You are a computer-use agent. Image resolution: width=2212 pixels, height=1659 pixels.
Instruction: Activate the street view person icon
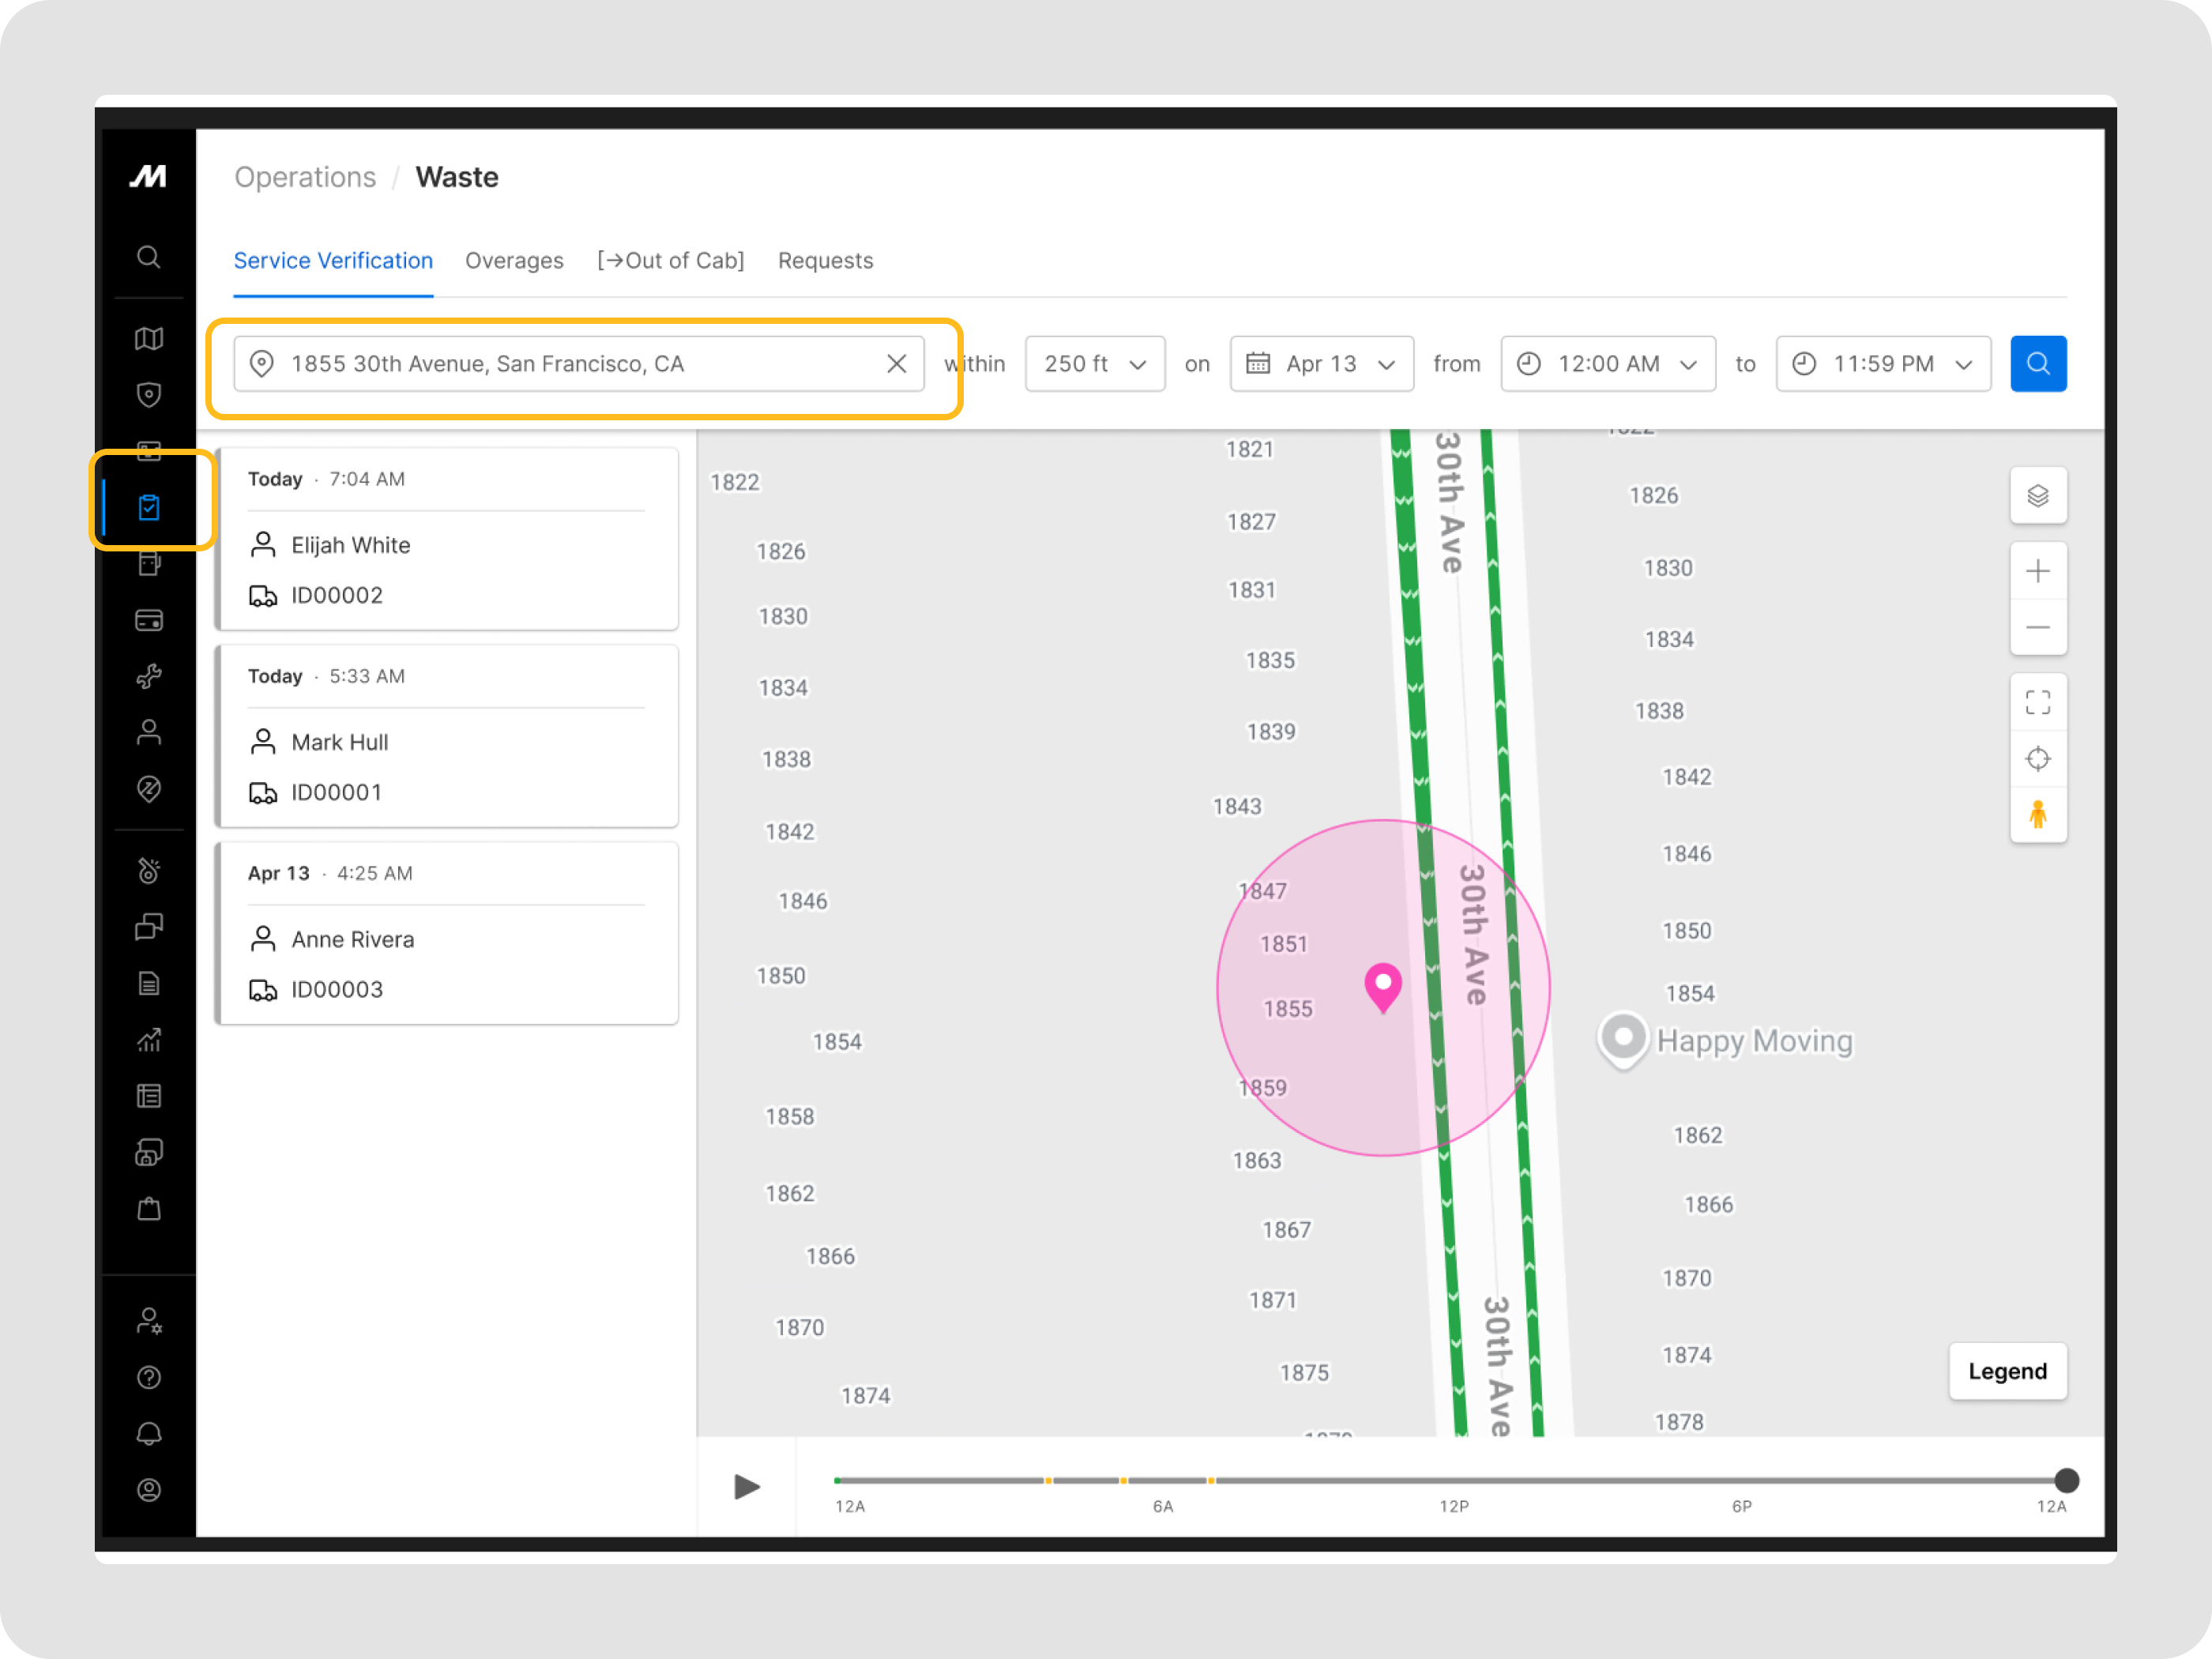[x=2037, y=815]
